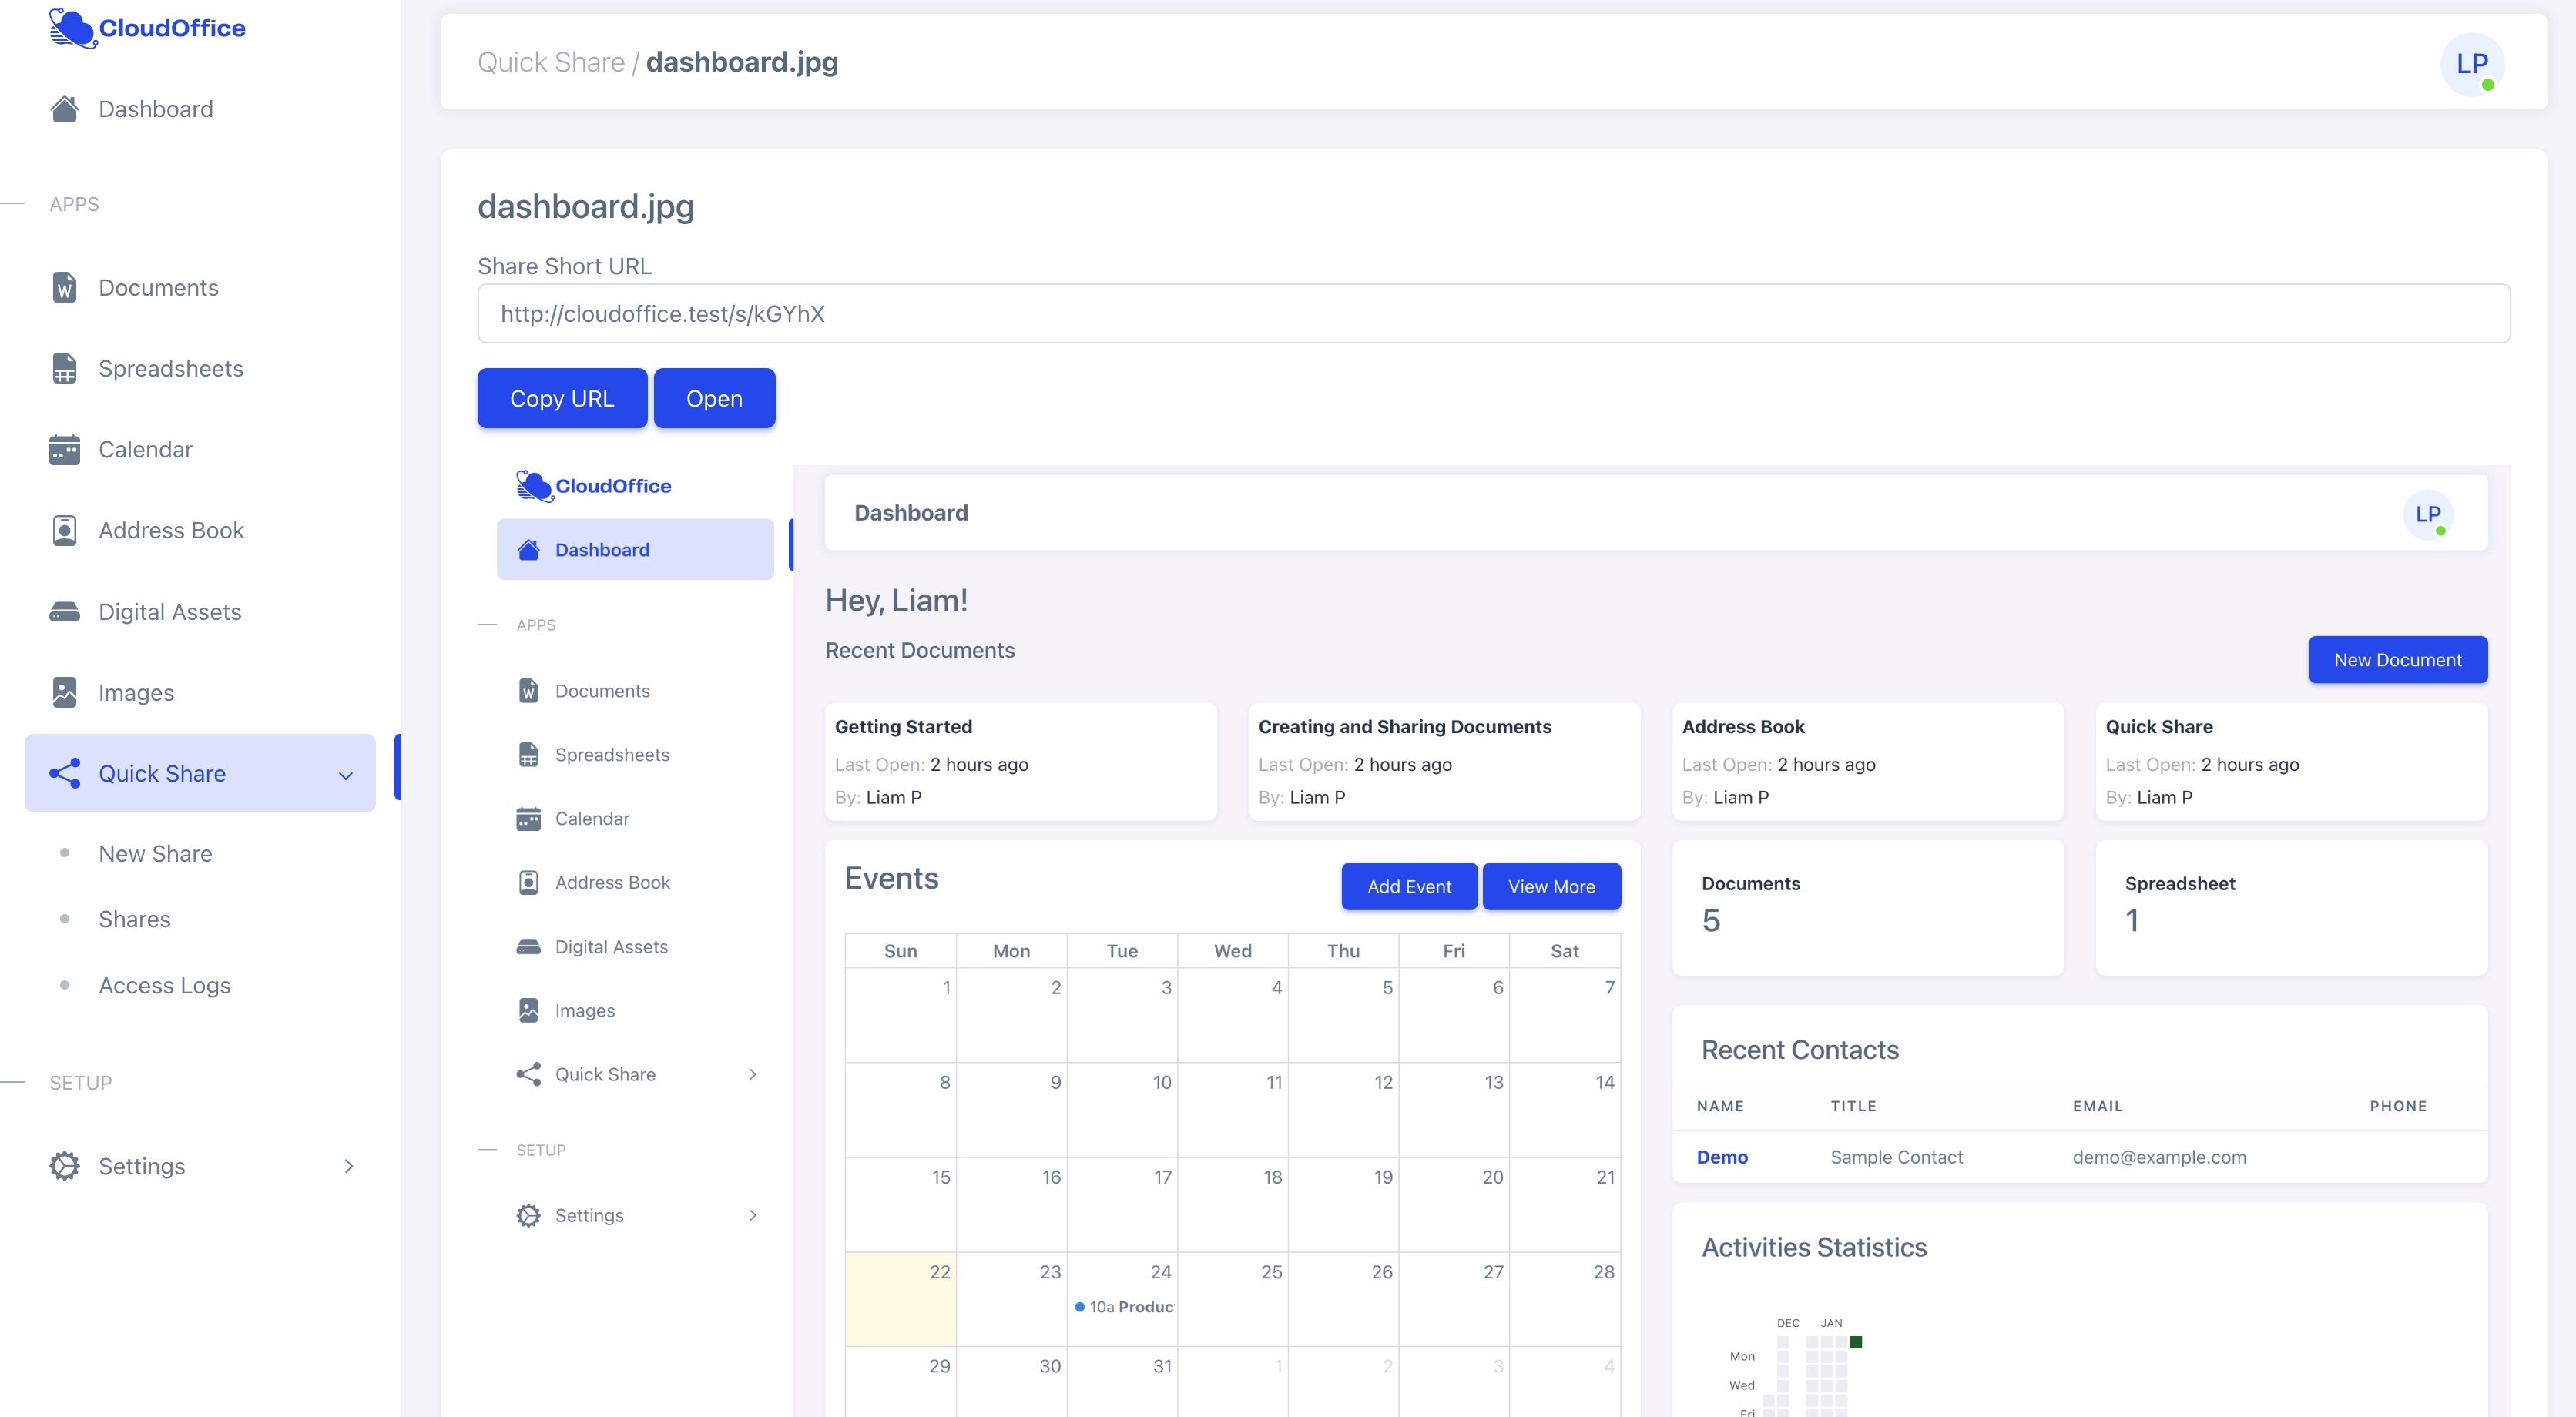Click the Address Book icon in the preview sidebar
The image size is (2576, 1417).
point(528,883)
